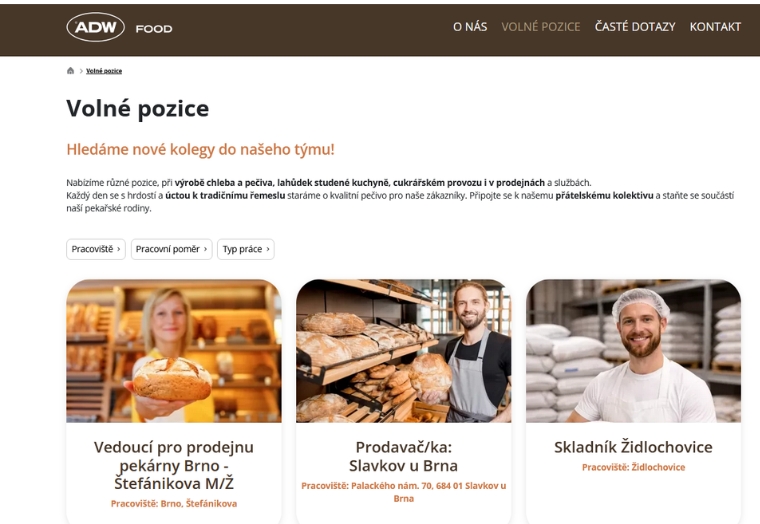Open Vedoucí pro prodejnu pekárny Brno listing
Screen dimensions: 760x524
(174, 465)
